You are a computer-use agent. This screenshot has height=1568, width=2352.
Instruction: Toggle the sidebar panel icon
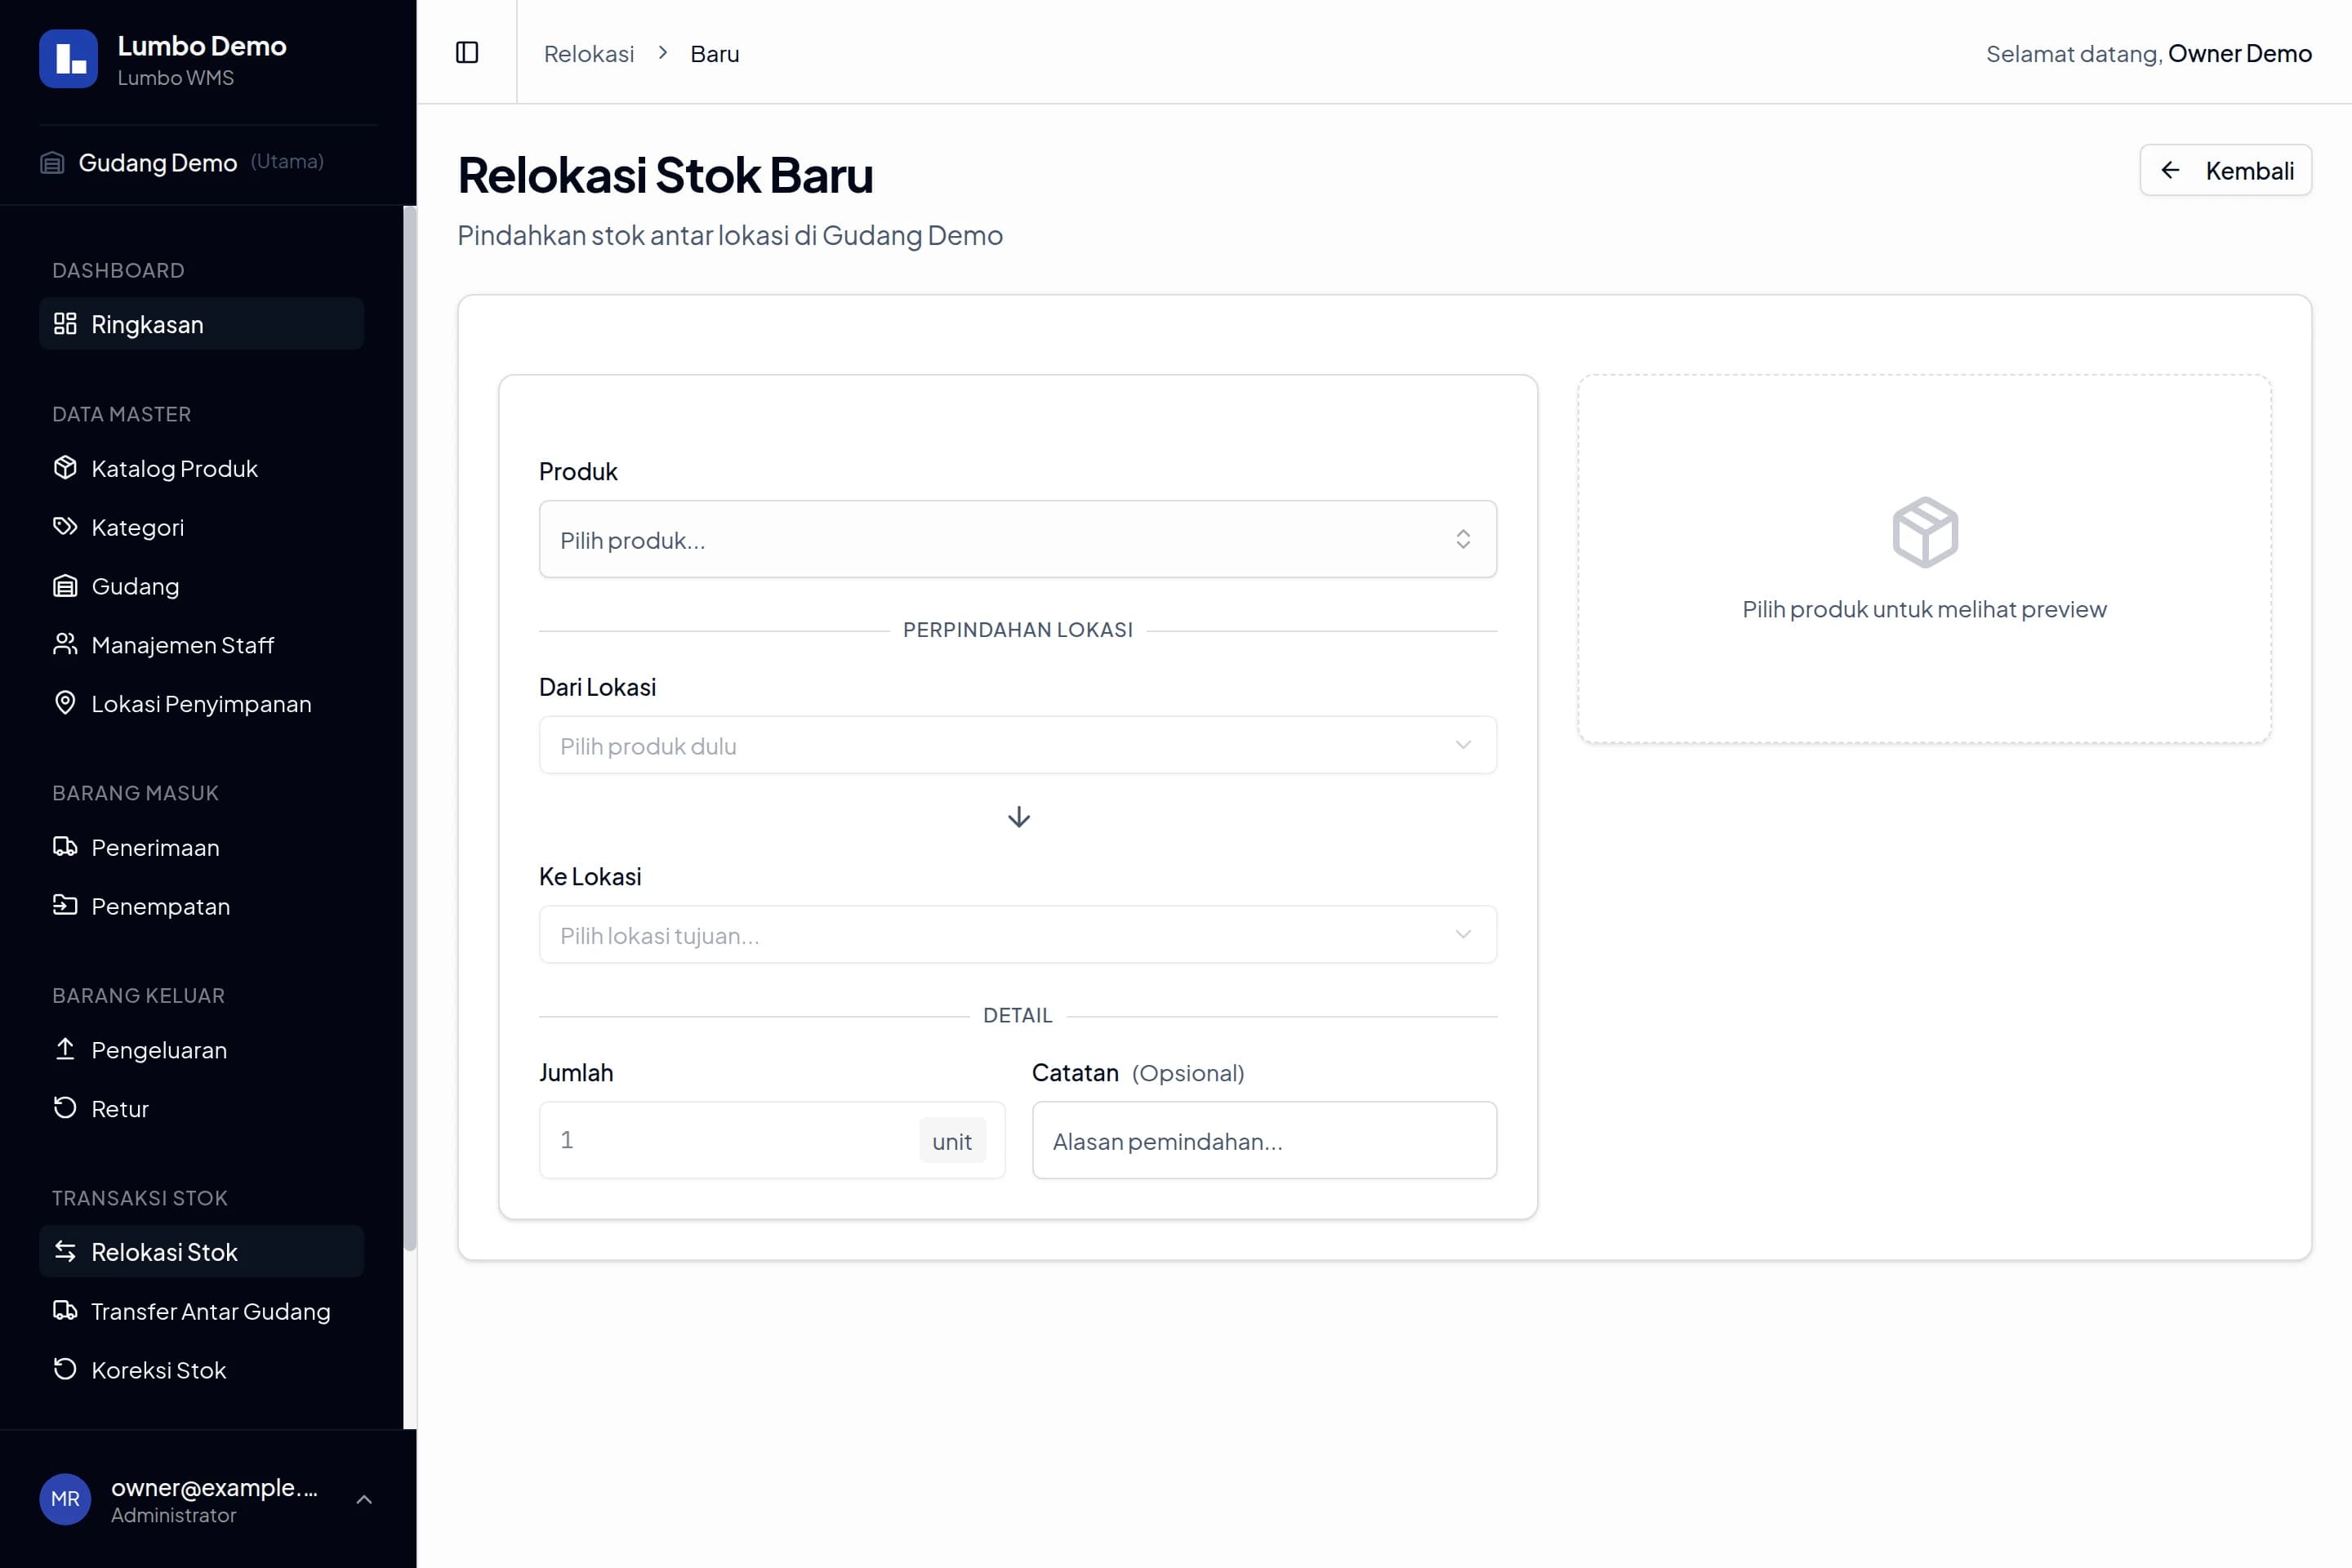click(467, 52)
